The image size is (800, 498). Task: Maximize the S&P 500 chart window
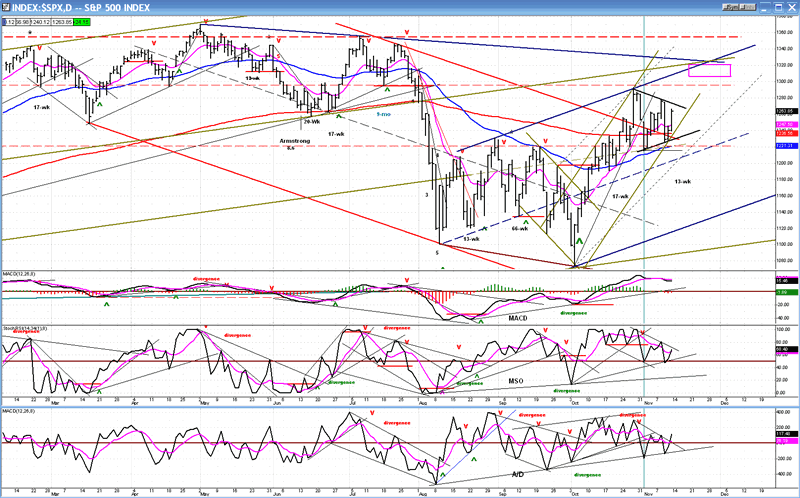[778, 7]
